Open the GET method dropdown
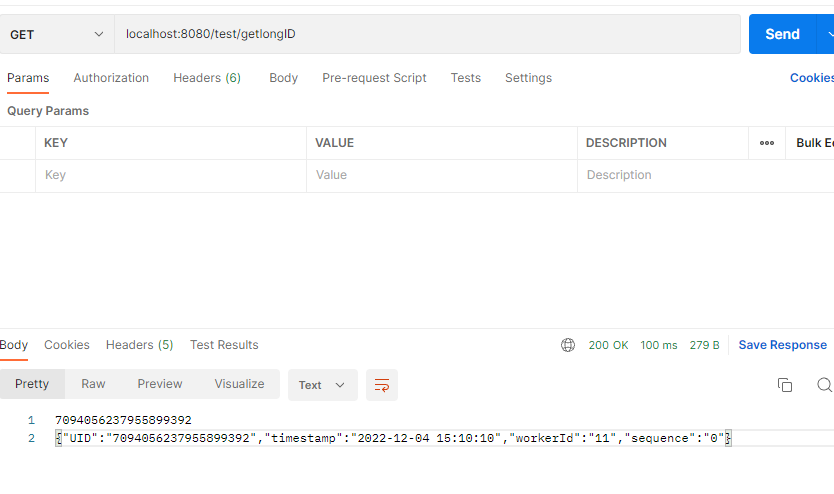 57,34
